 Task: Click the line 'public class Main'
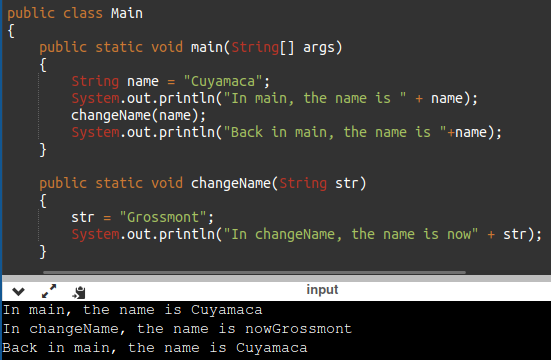coord(75,13)
